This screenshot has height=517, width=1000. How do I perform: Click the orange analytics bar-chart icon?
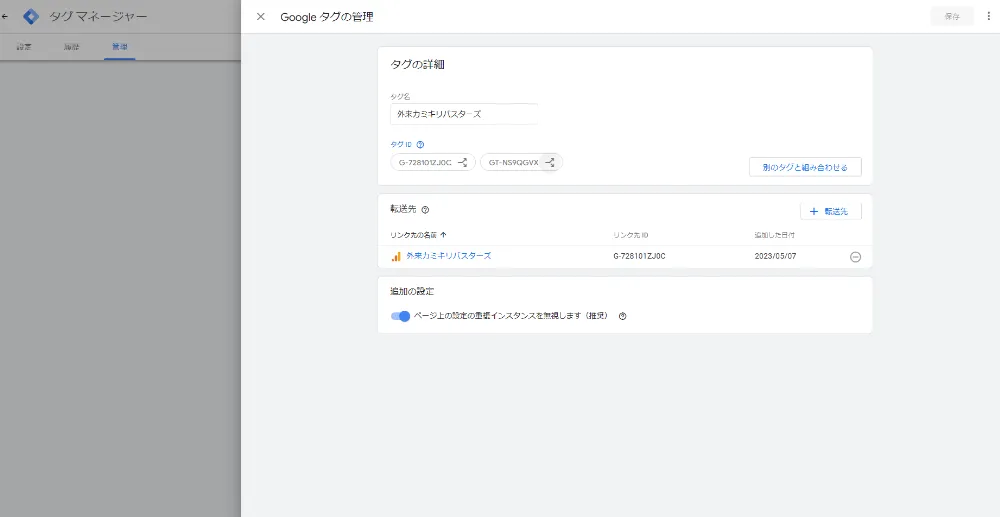tap(396, 256)
